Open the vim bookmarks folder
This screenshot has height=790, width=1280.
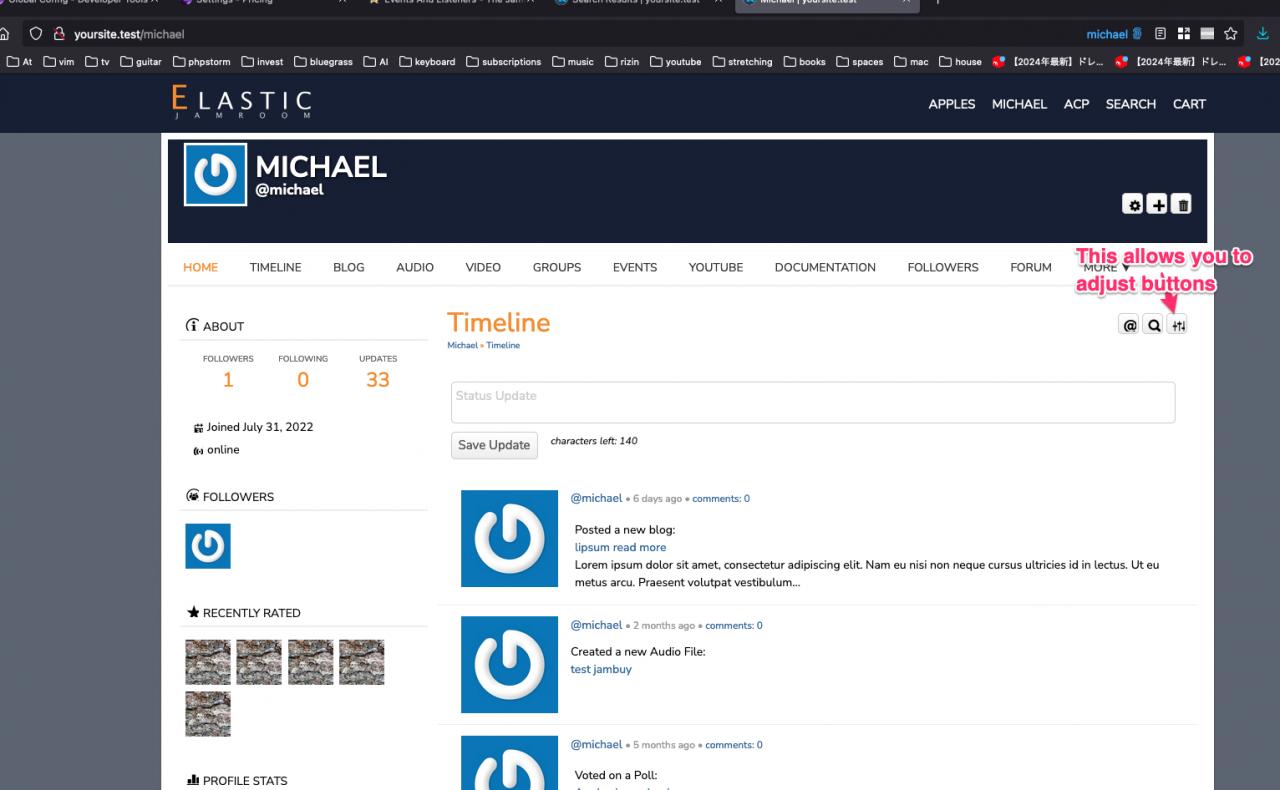point(60,62)
